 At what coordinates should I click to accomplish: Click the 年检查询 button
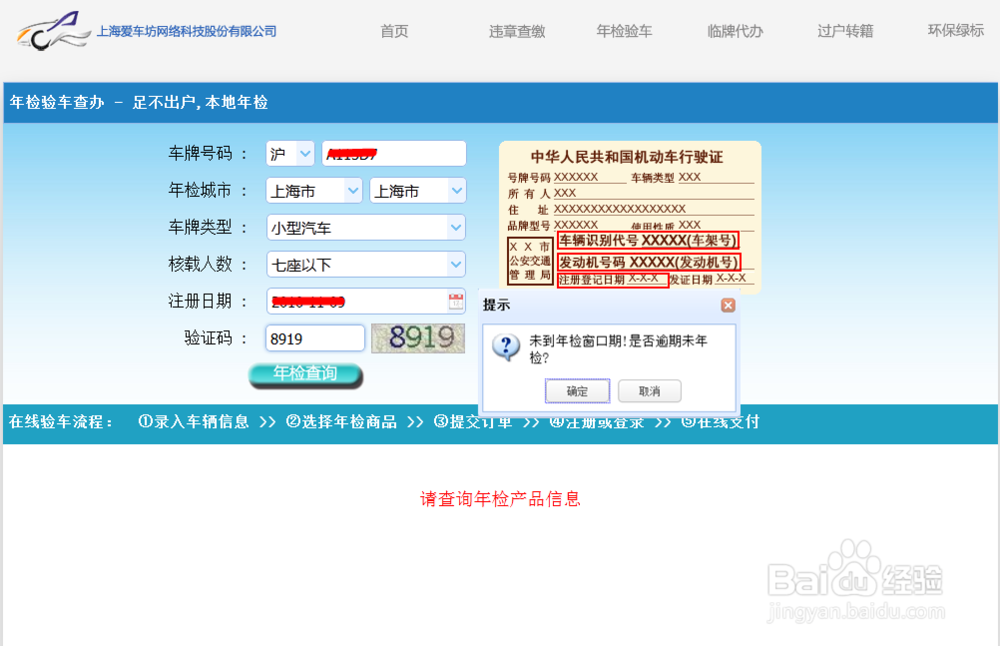[x=305, y=375]
